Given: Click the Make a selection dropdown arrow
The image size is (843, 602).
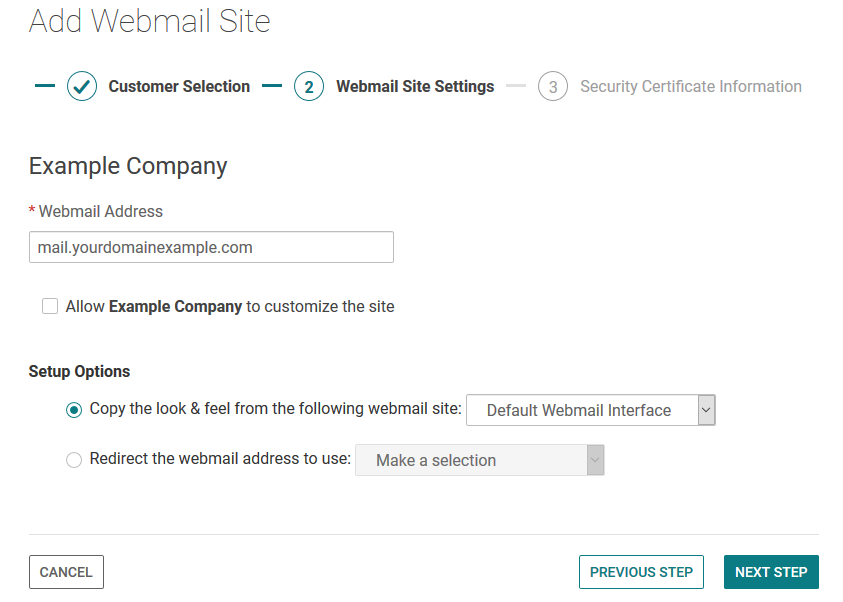Looking at the screenshot, I should tap(595, 460).
